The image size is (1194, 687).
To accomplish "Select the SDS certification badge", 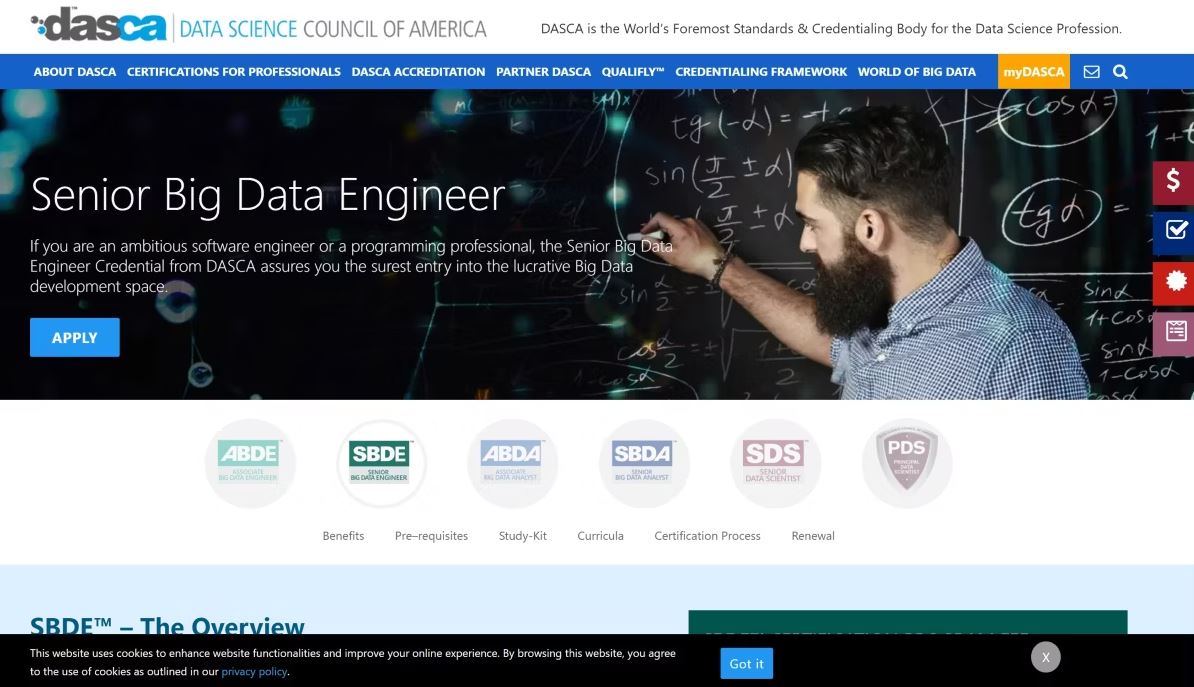I will click(x=775, y=462).
